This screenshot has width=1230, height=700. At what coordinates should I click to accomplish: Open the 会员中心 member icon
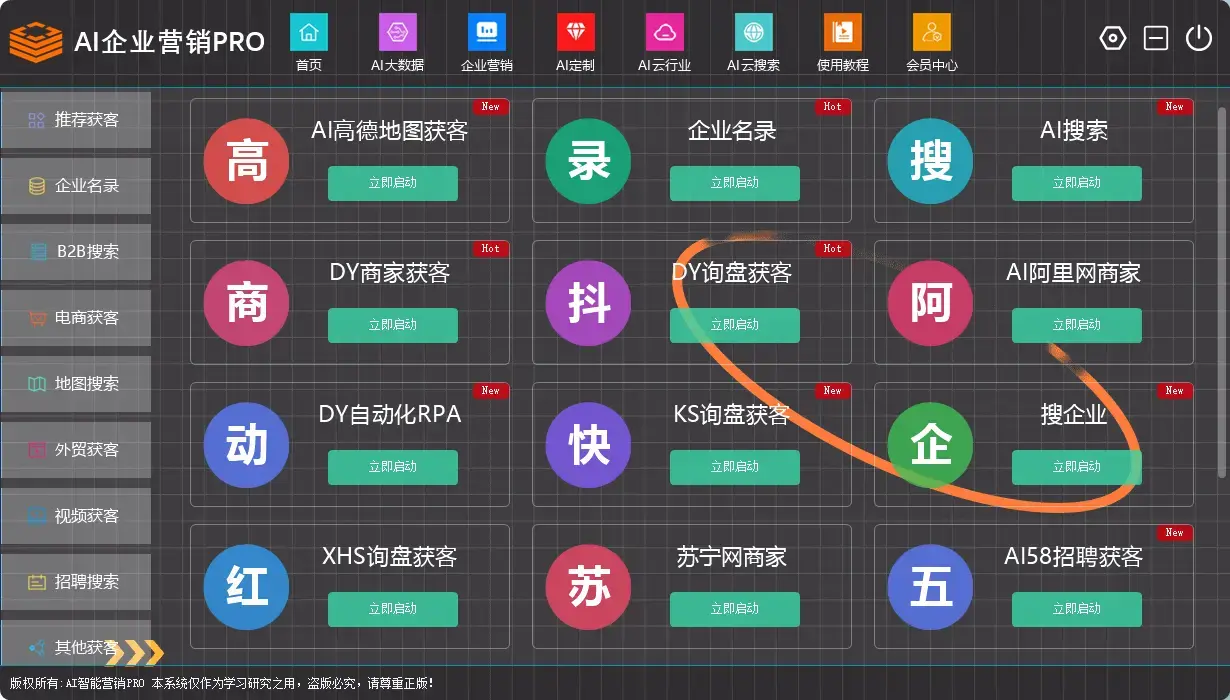932,32
